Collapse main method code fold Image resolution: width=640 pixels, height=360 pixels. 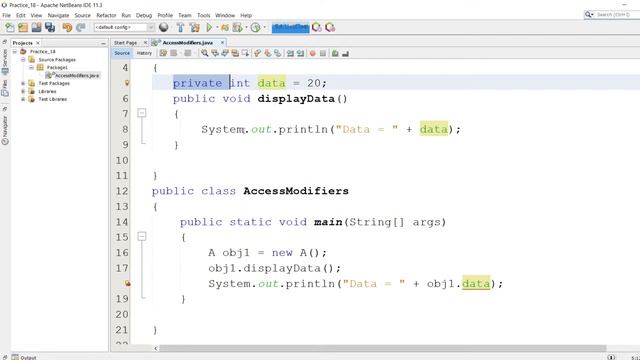(142, 236)
